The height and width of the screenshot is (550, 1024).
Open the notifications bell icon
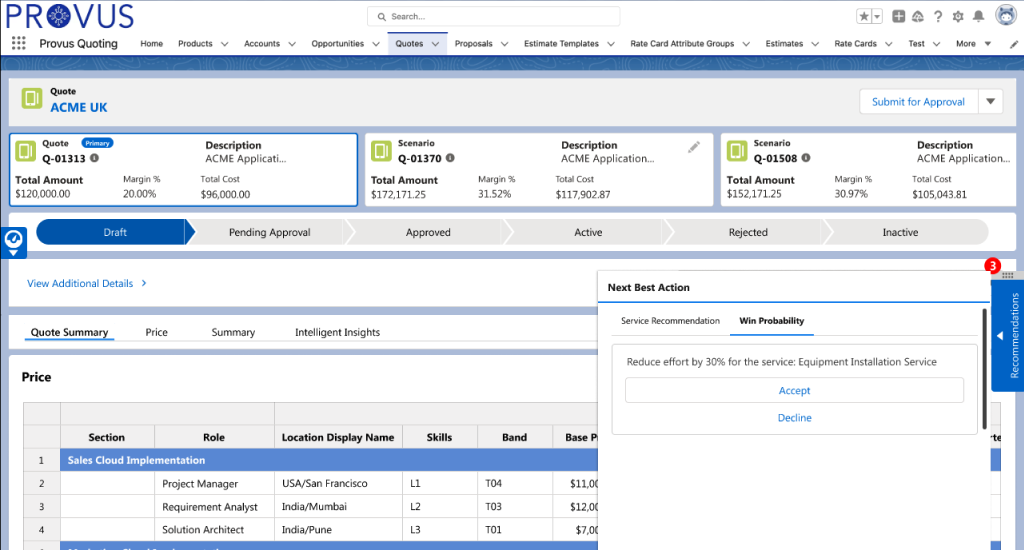pyautogui.click(x=978, y=16)
